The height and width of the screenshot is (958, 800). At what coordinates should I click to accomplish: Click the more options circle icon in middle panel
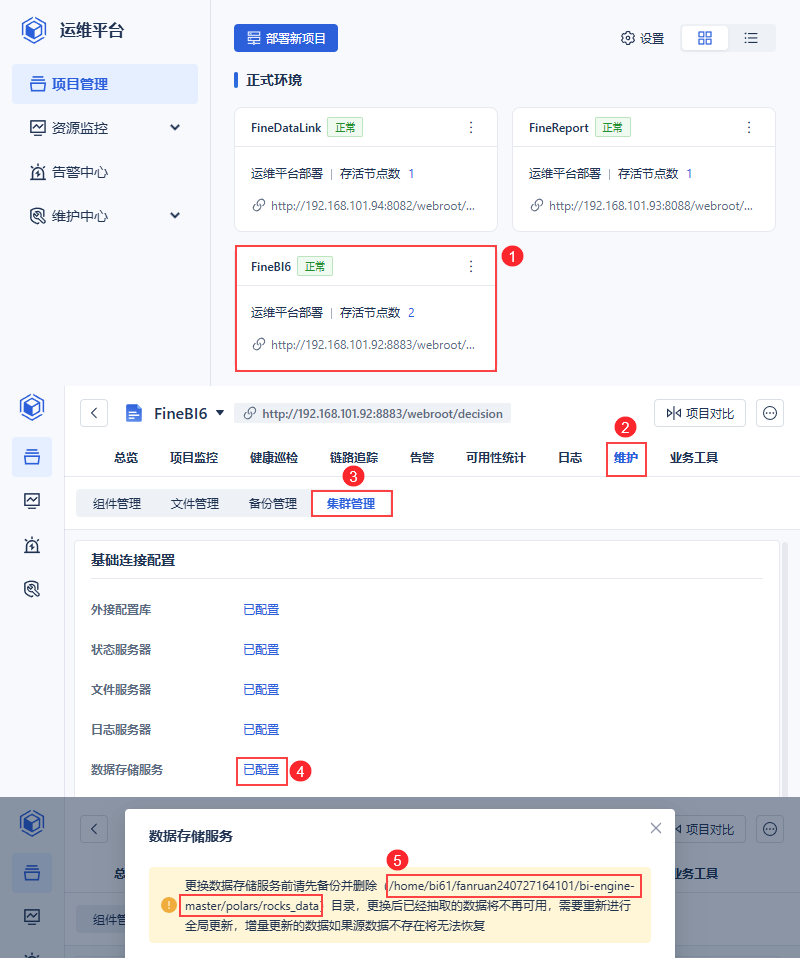[769, 414]
